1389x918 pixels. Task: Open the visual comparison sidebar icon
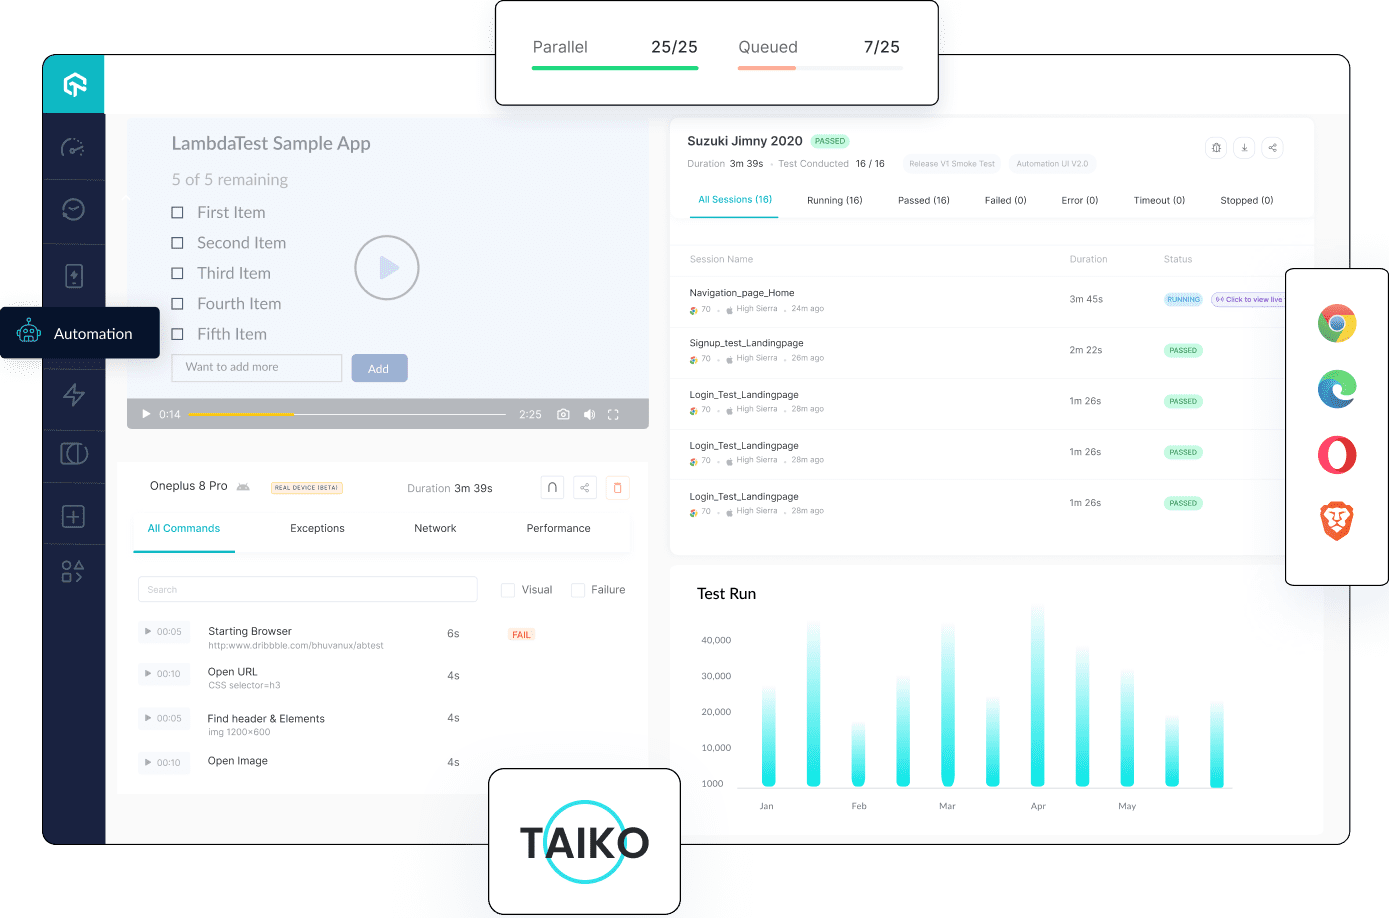click(x=73, y=454)
